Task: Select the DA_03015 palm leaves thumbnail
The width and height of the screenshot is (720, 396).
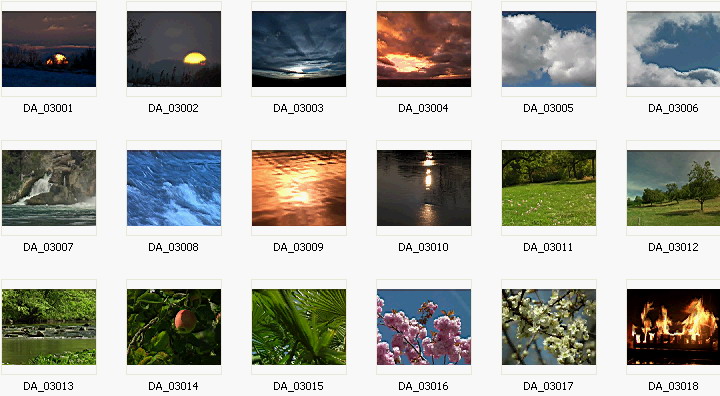Action: point(299,327)
